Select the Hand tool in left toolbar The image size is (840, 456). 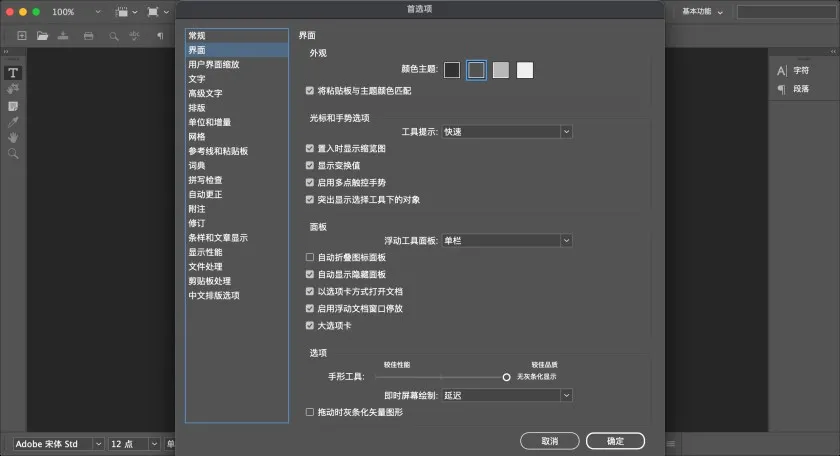point(13,138)
